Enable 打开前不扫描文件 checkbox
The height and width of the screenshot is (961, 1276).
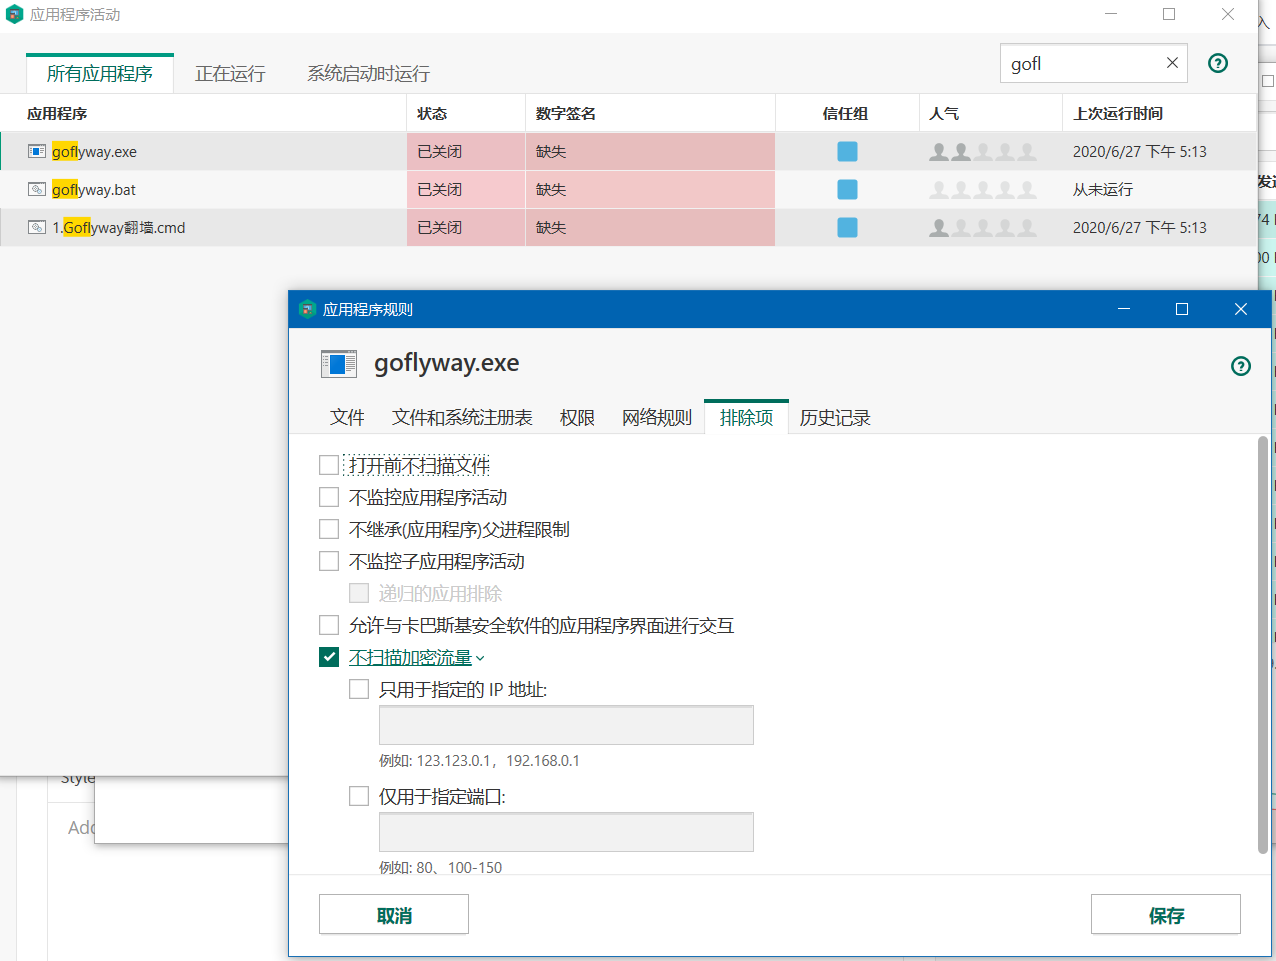329,465
